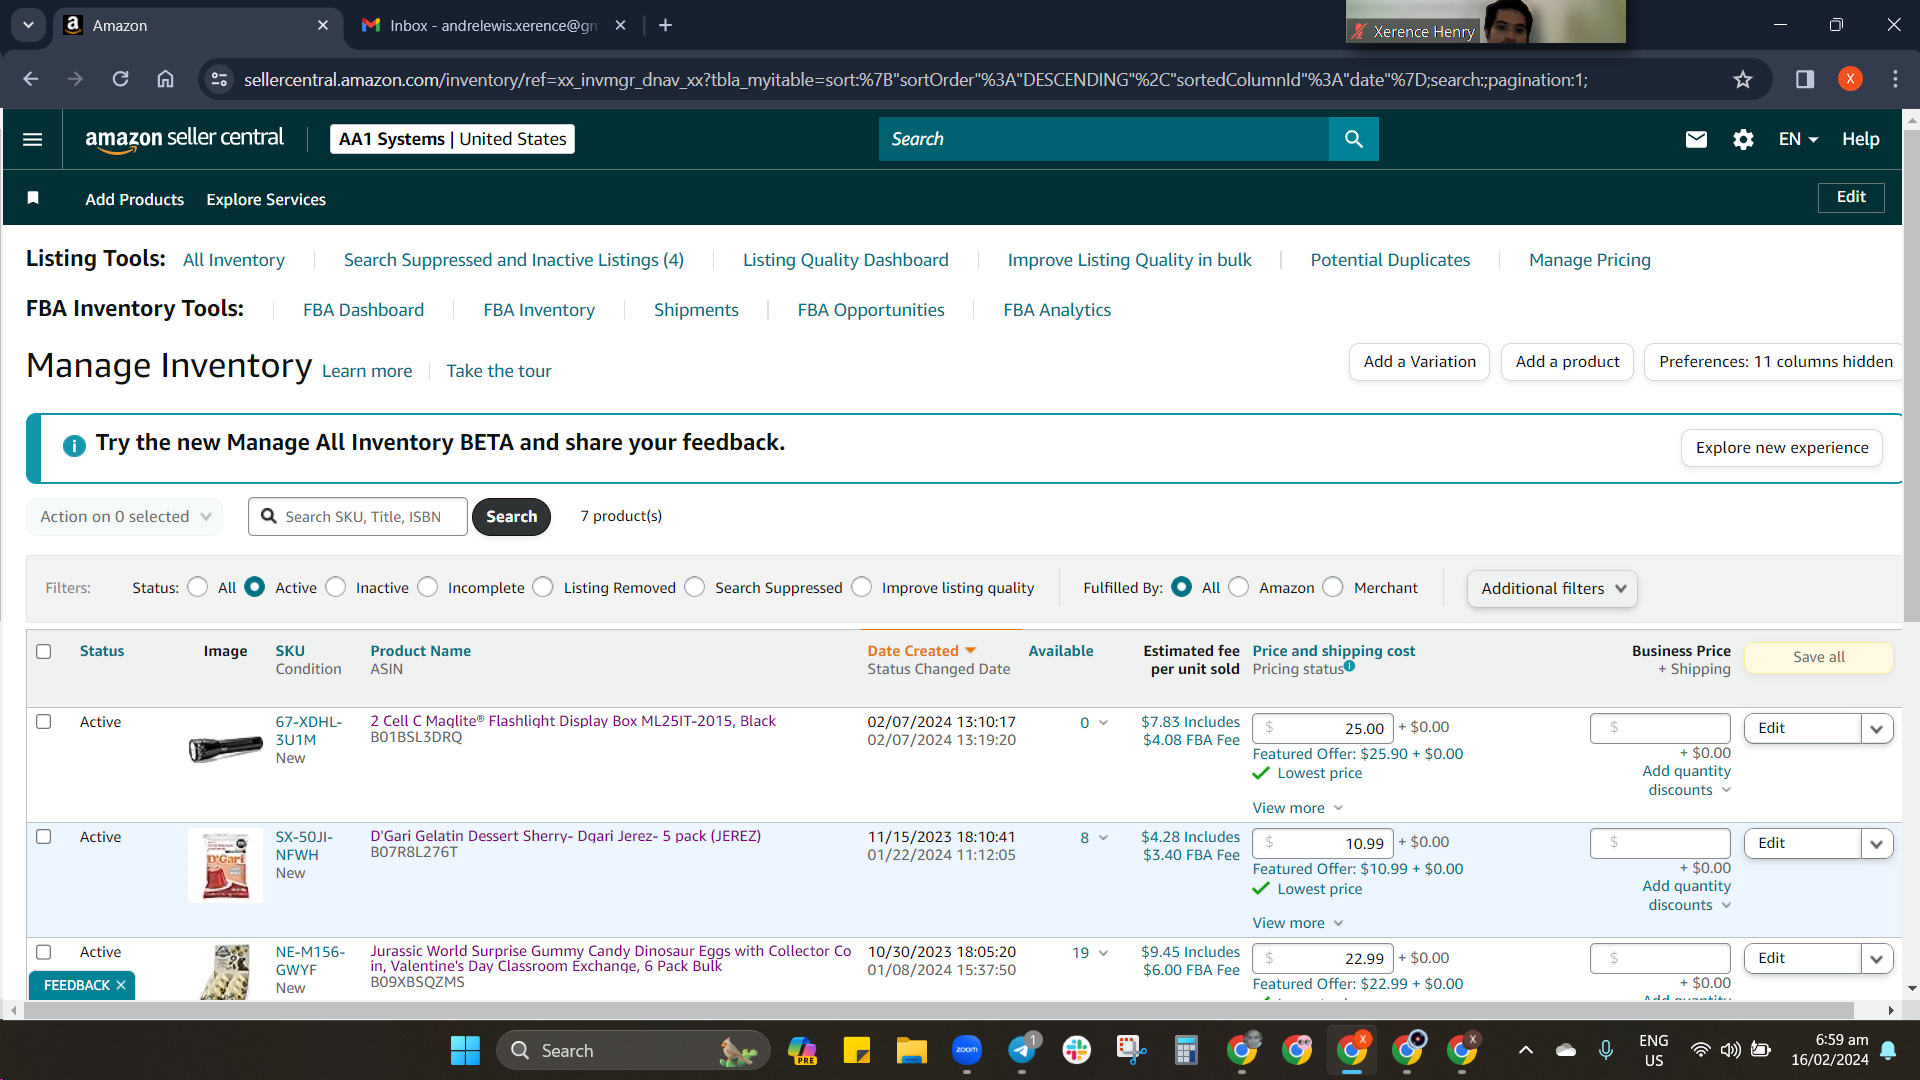
Task: Open messages via the envelope icon
Action: pos(1696,139)
